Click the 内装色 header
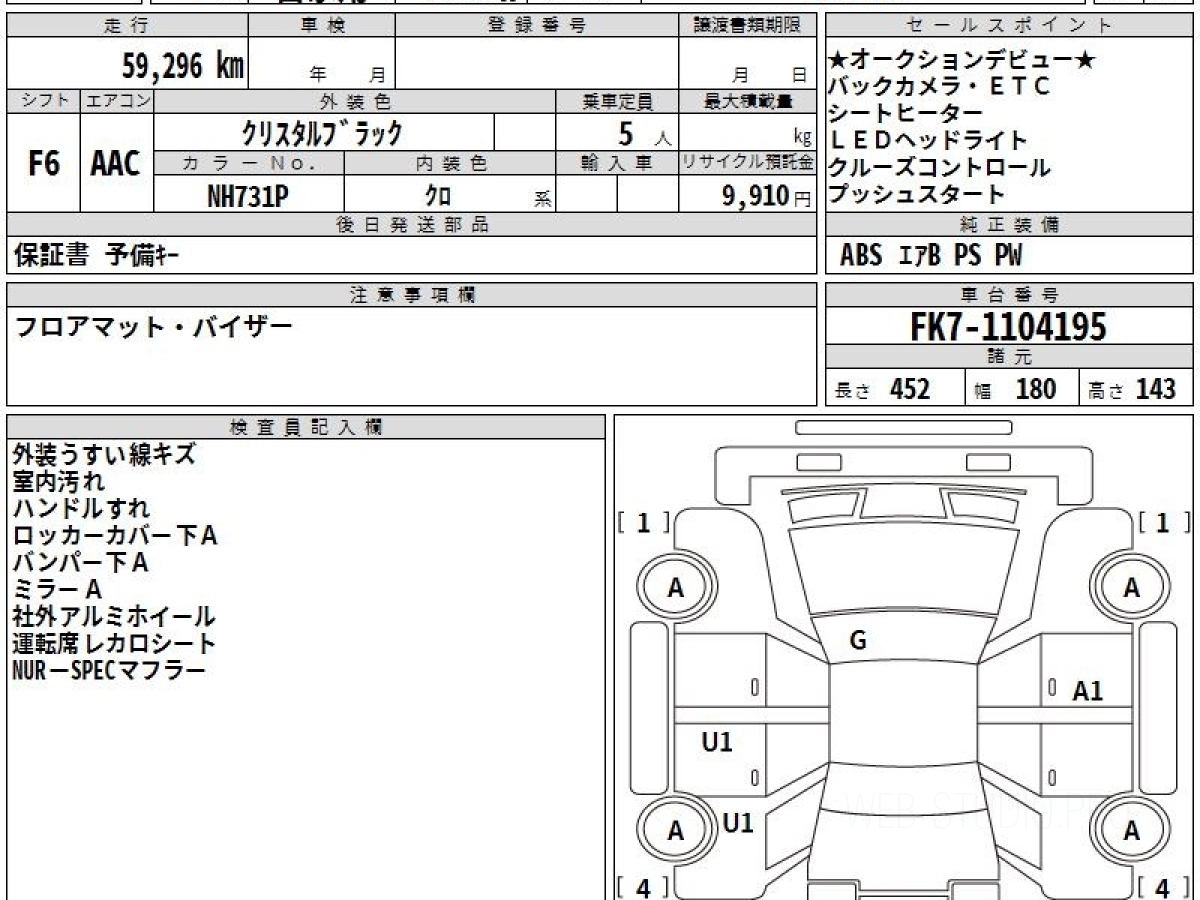Screen dimensions: 1200x900 450,164
